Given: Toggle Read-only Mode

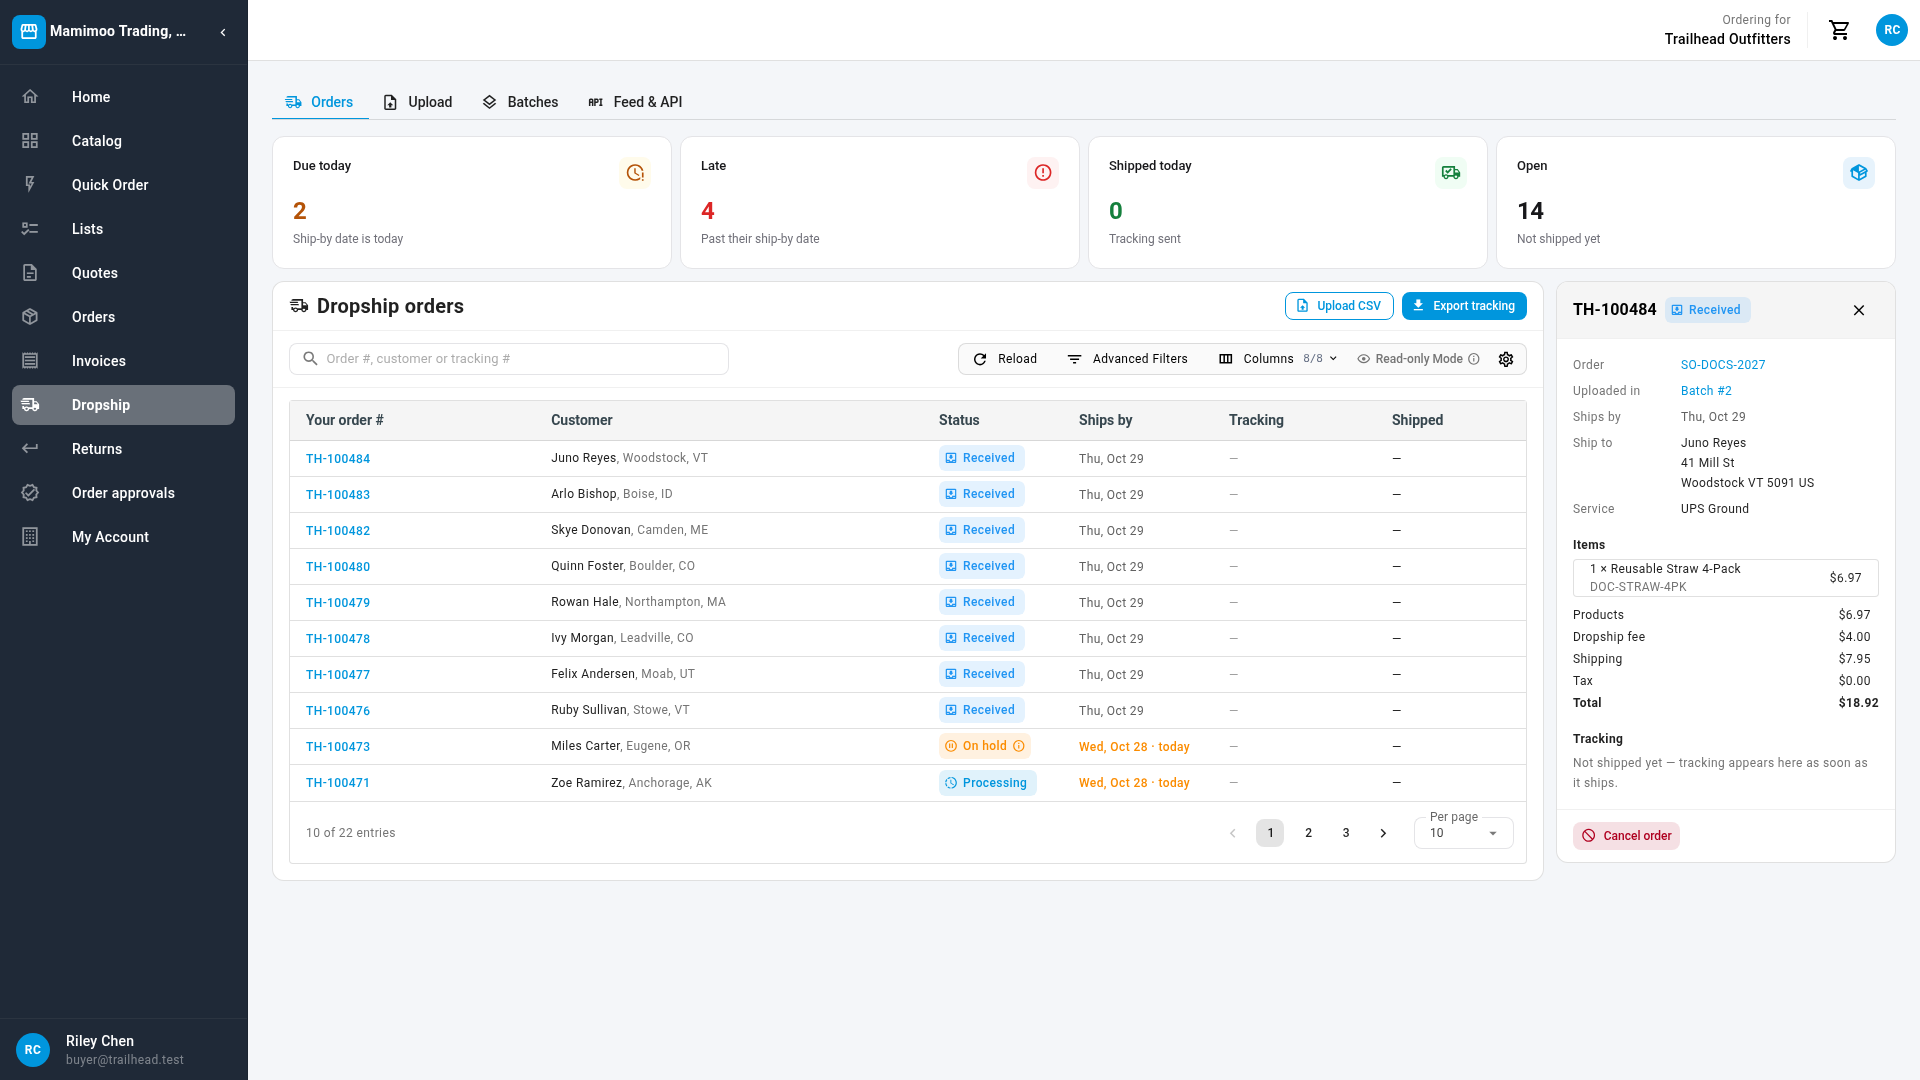Looking at the screenshot, I should coord(1418,359).
